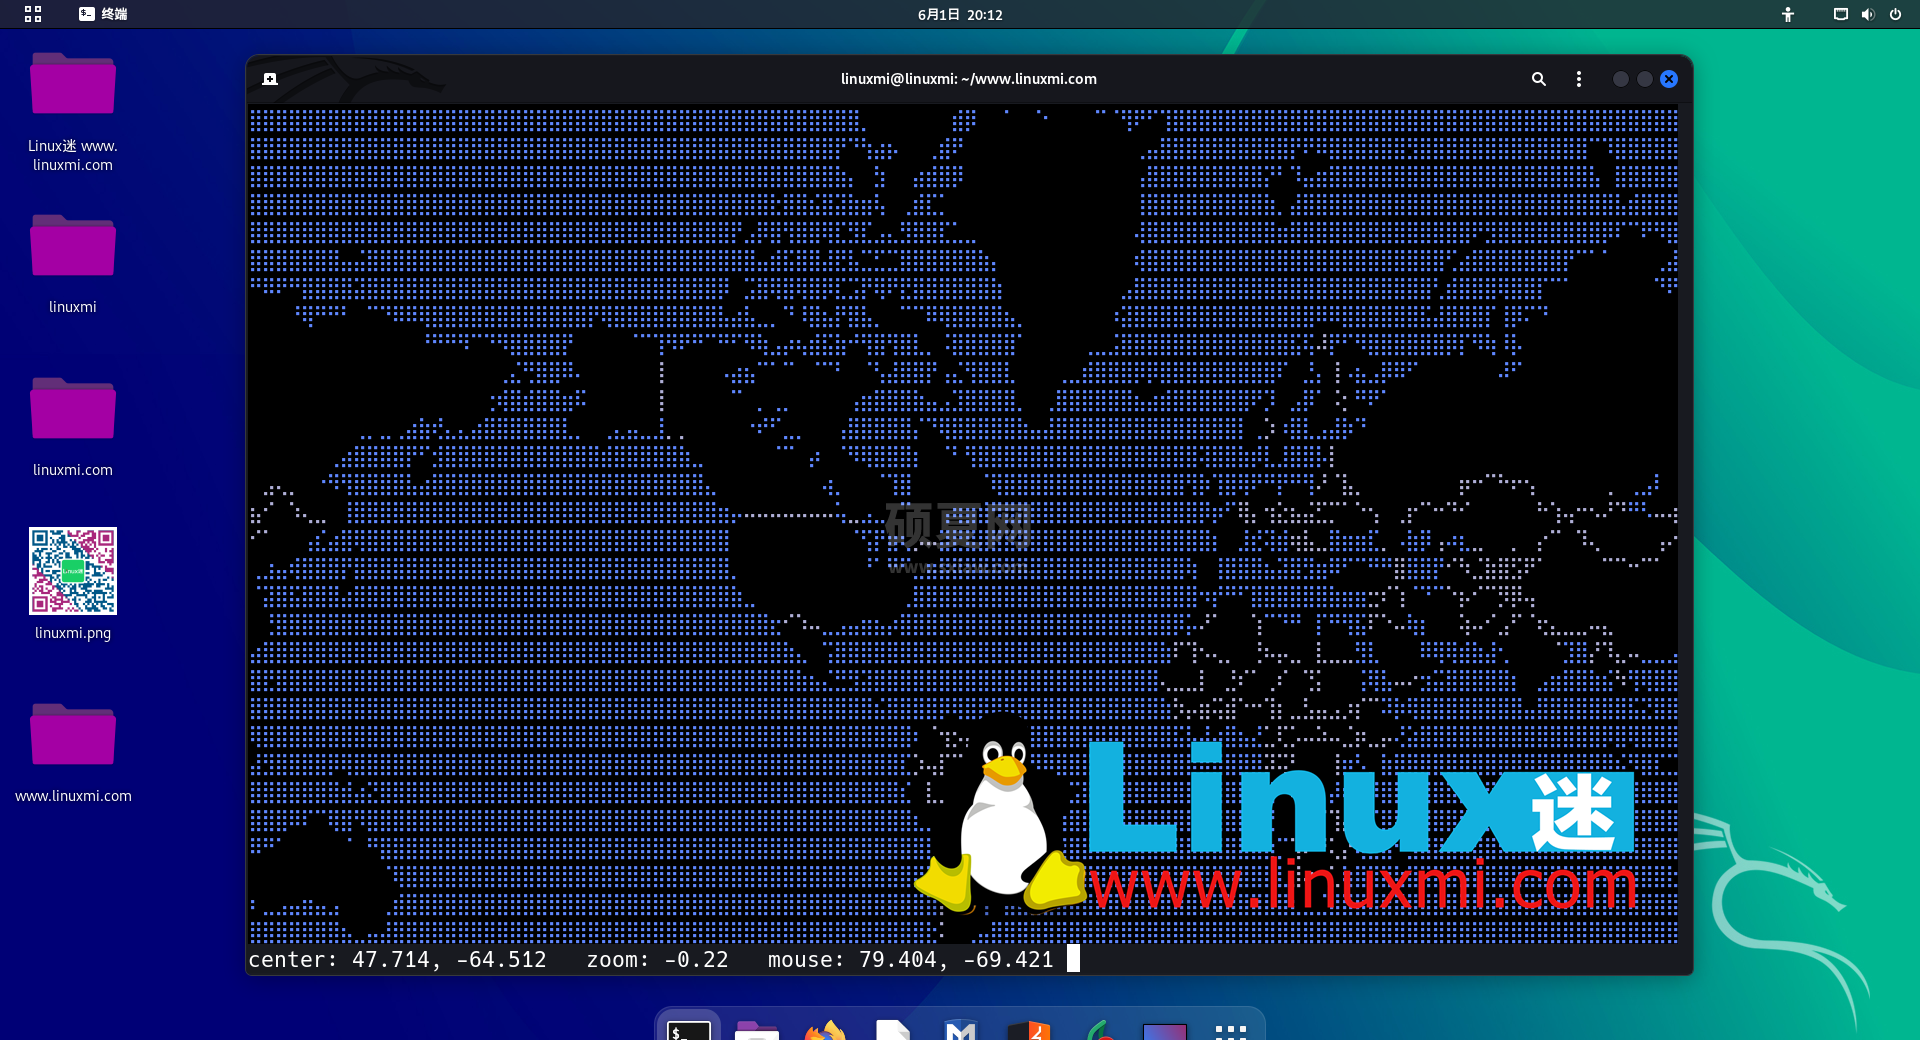Open terminal search magnifier
Screen dimensions: 1920x1040
point(1539,79)
